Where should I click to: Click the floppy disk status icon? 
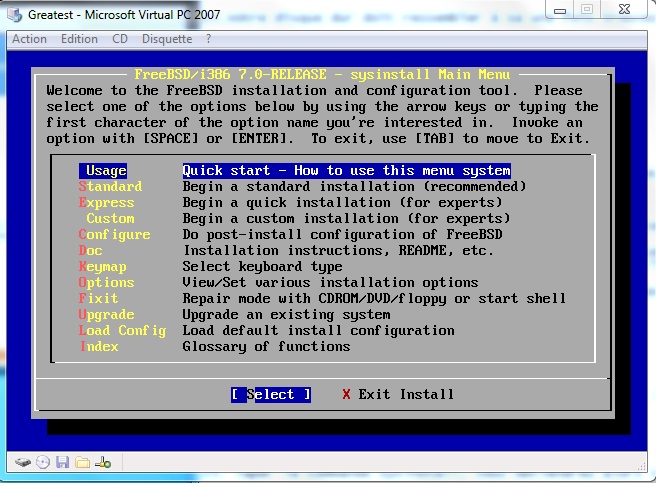[x=62, y=462]
